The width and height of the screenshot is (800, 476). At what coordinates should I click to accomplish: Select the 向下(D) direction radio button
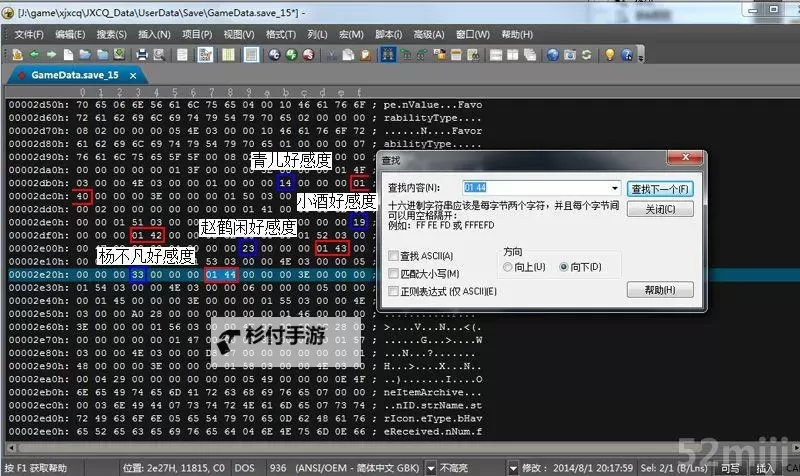[x=564, y=267]
